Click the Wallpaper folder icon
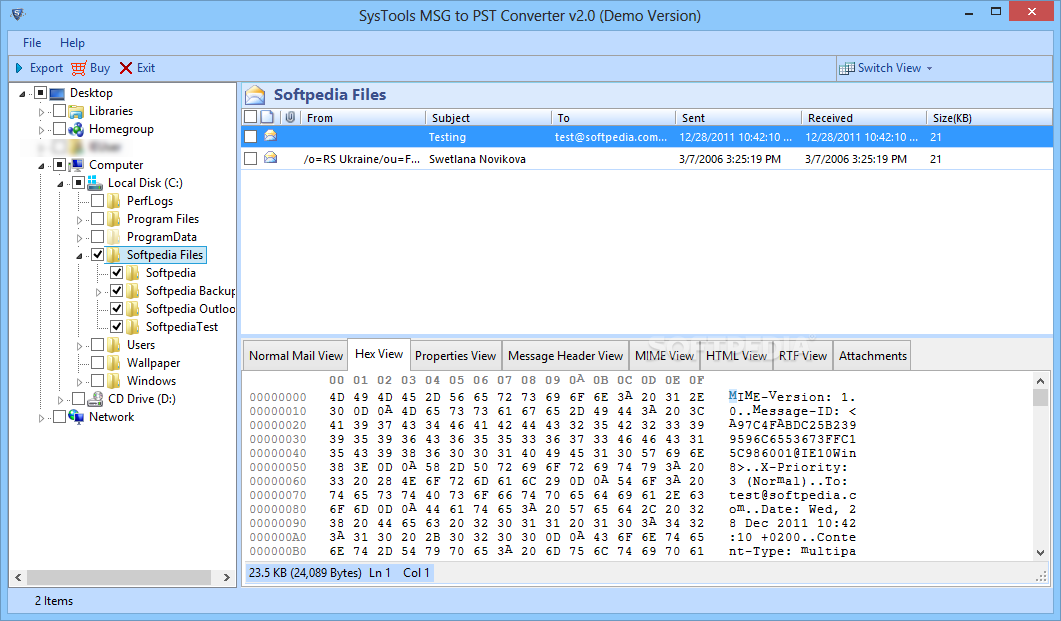 (x=114, y=363)
